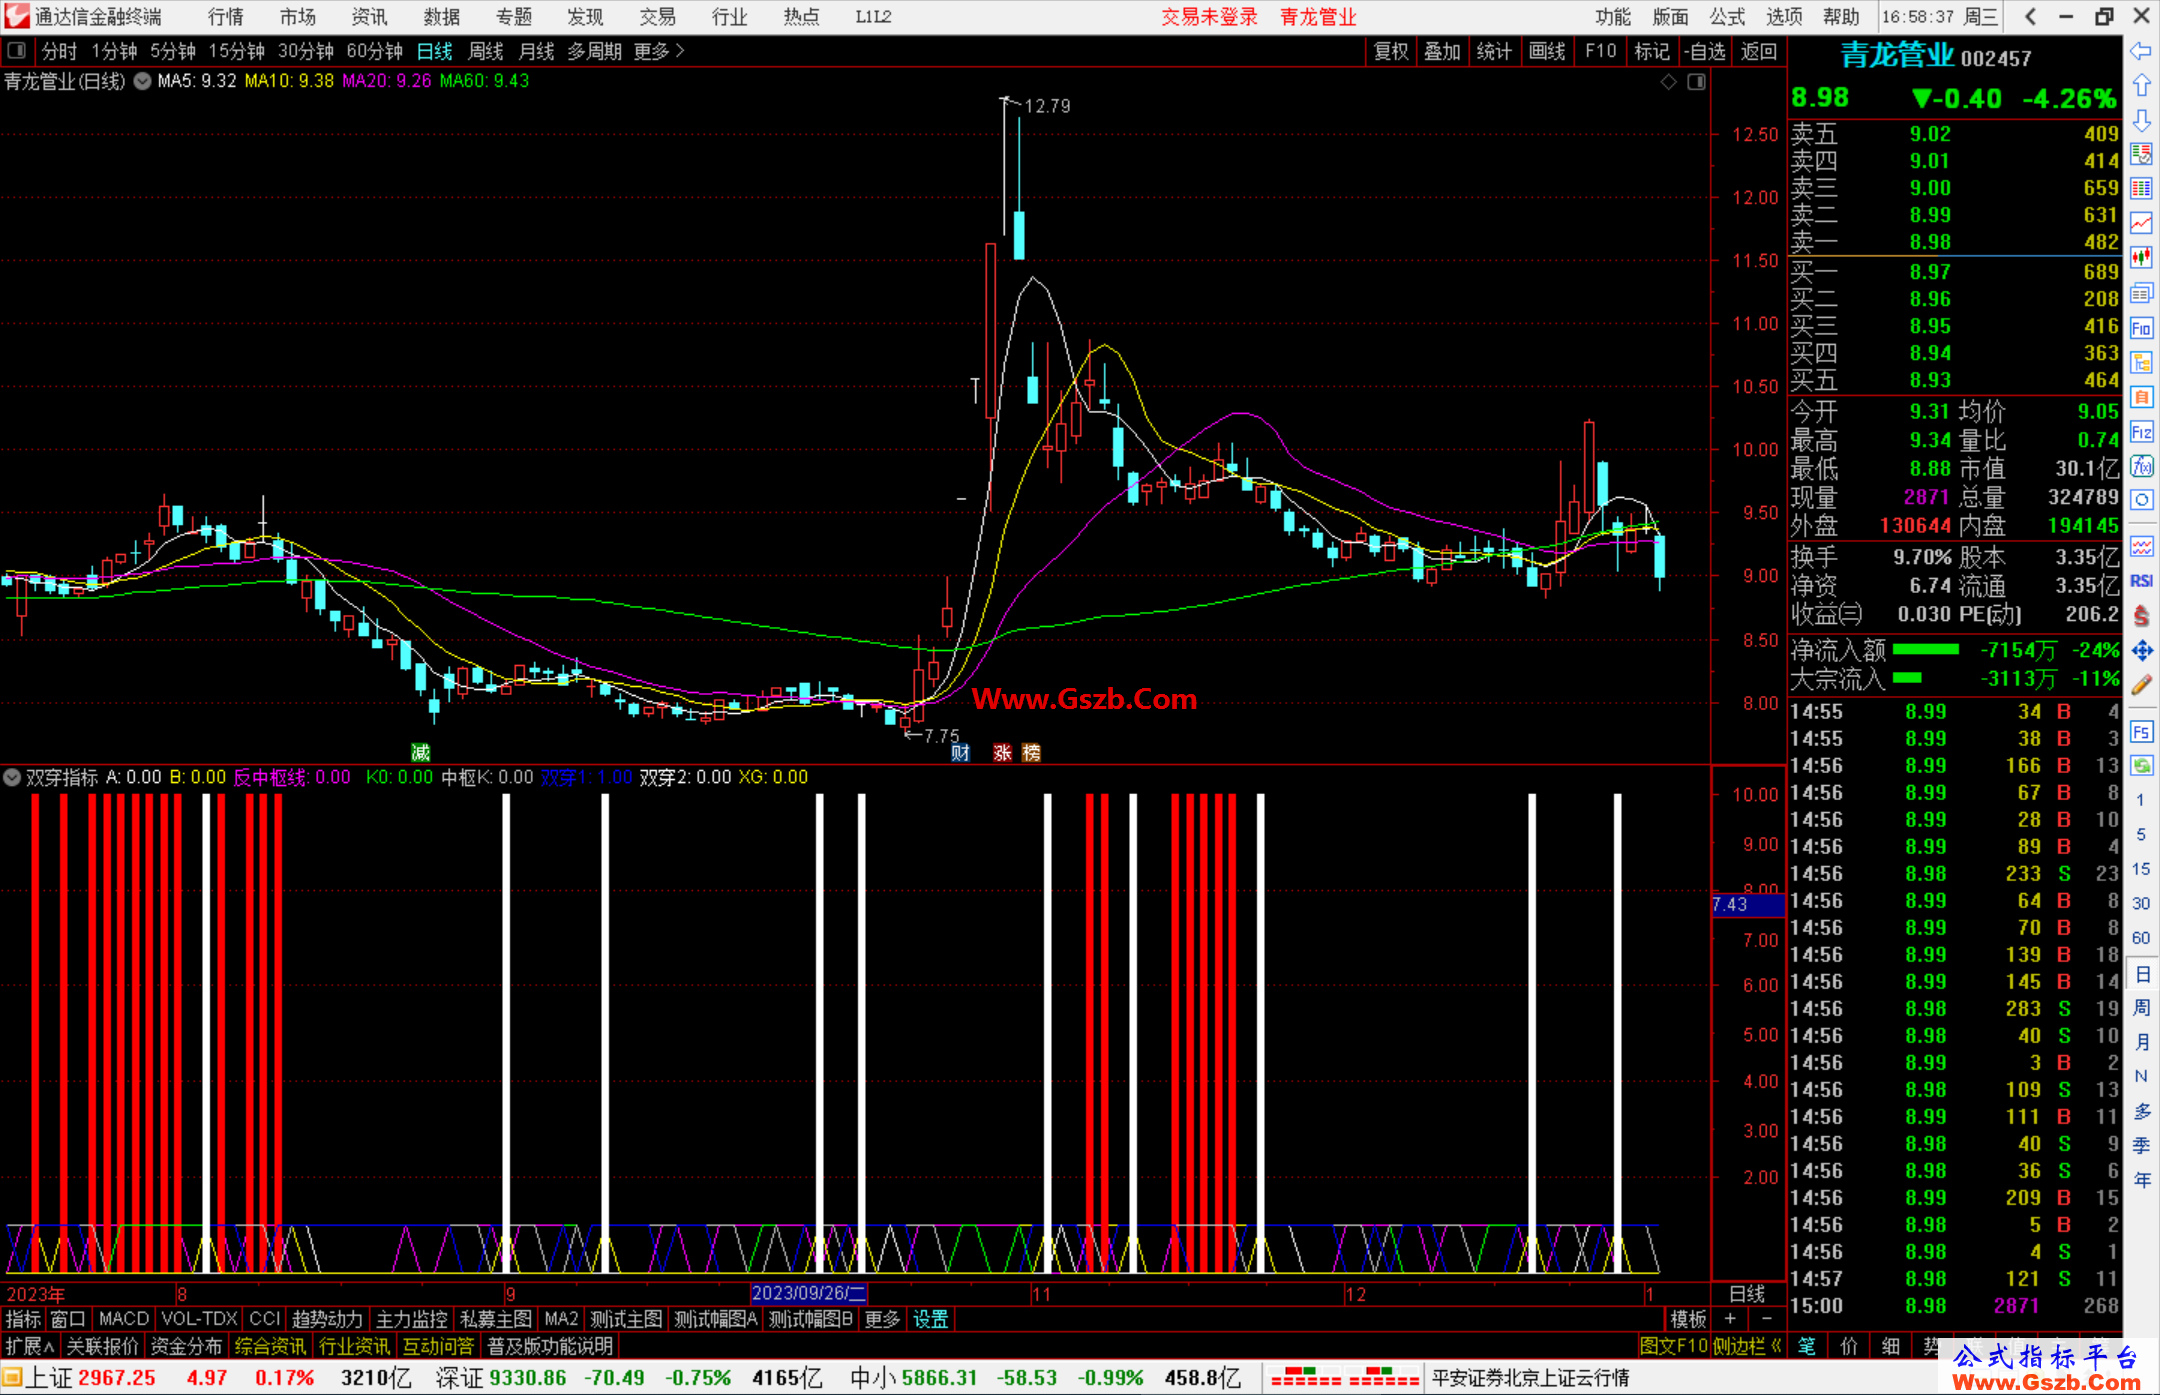Click the green 大宗流入 bar
Screen dimensions: 2160x1395
tap(1908, 678)
